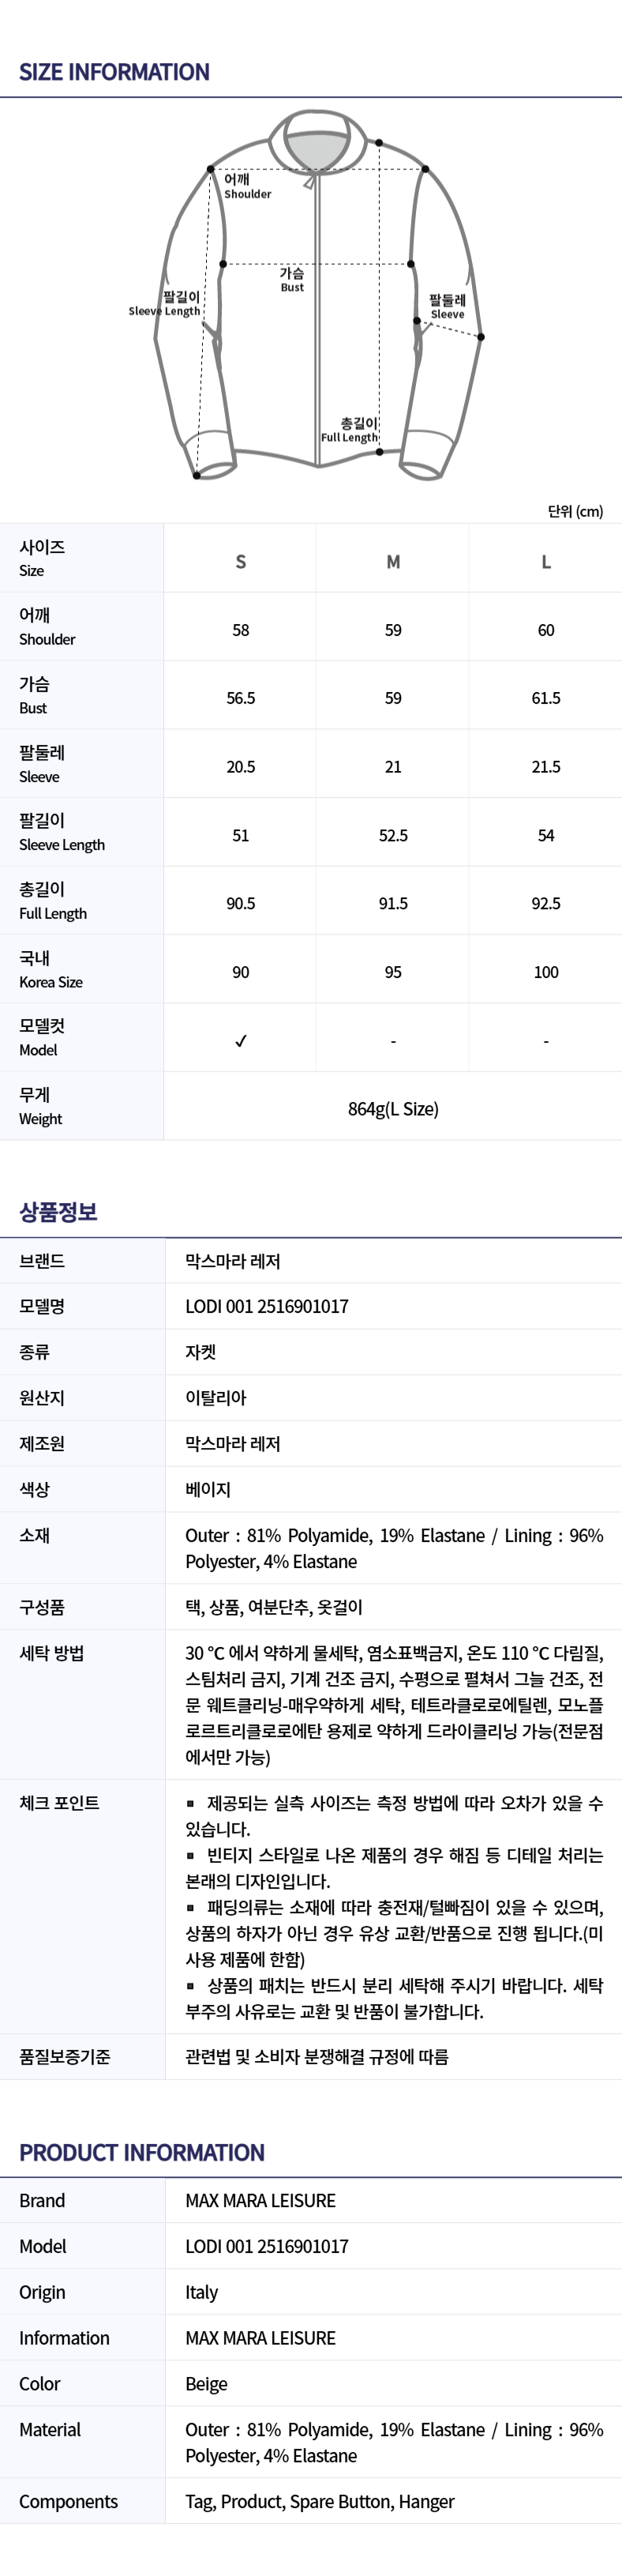Screen dimensions: 622x2576
Task: Click the SIZE INFORMATION heading
Action: click(114, 72)
